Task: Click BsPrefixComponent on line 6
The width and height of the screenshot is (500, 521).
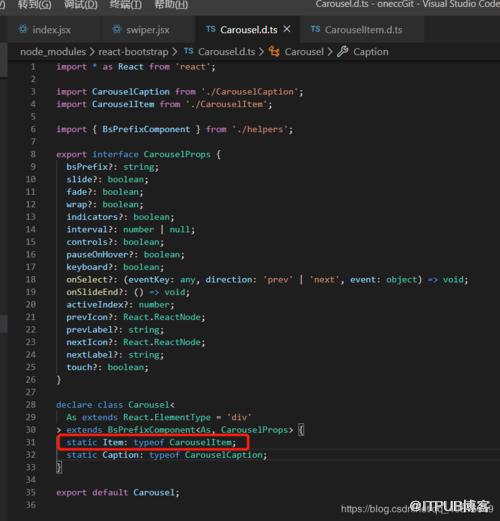Action: [146, 129]
